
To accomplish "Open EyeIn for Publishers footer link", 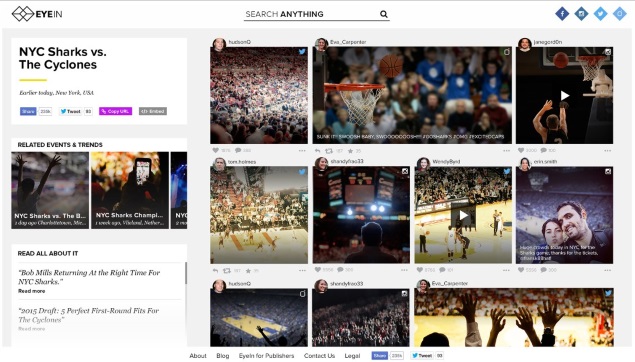I will pos(266,356).
